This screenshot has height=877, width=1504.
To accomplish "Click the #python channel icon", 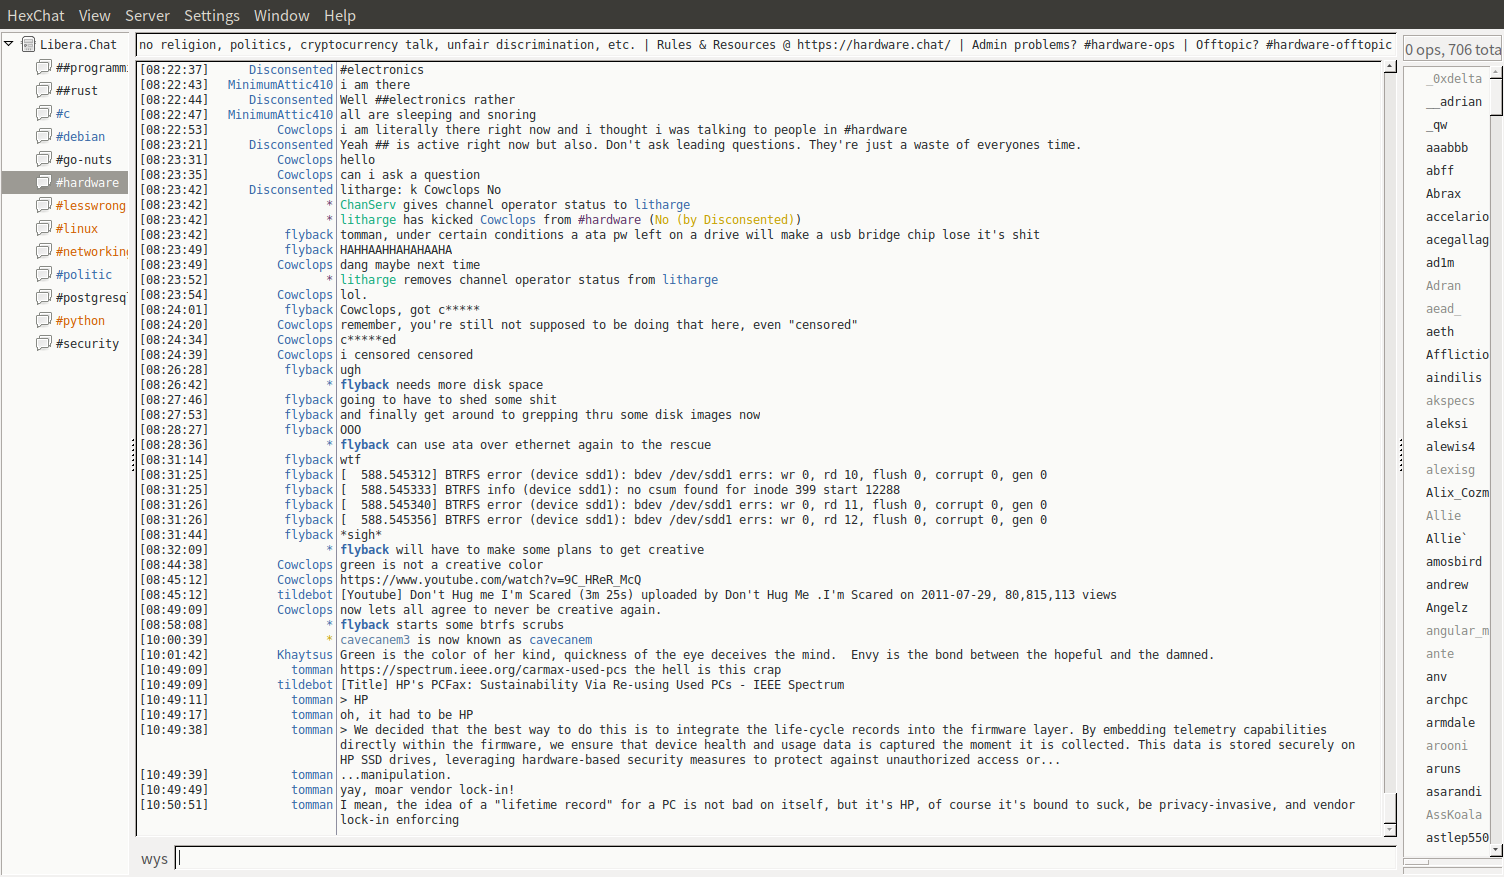I will (44, 320).
